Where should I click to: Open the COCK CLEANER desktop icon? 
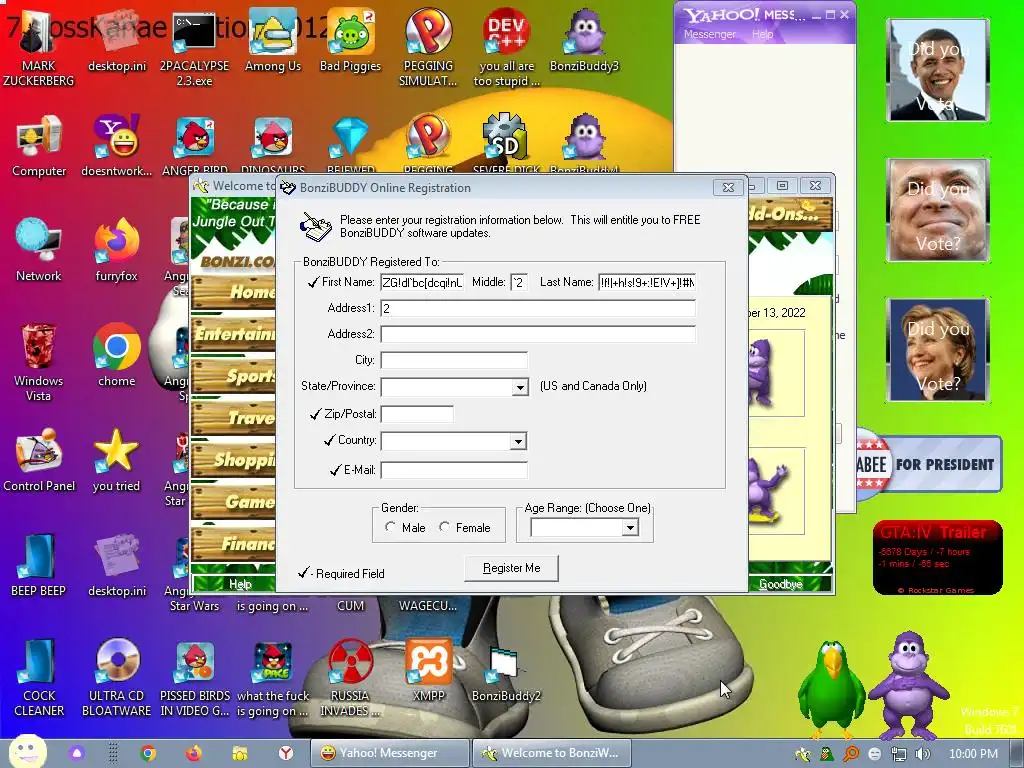[39, 679]
